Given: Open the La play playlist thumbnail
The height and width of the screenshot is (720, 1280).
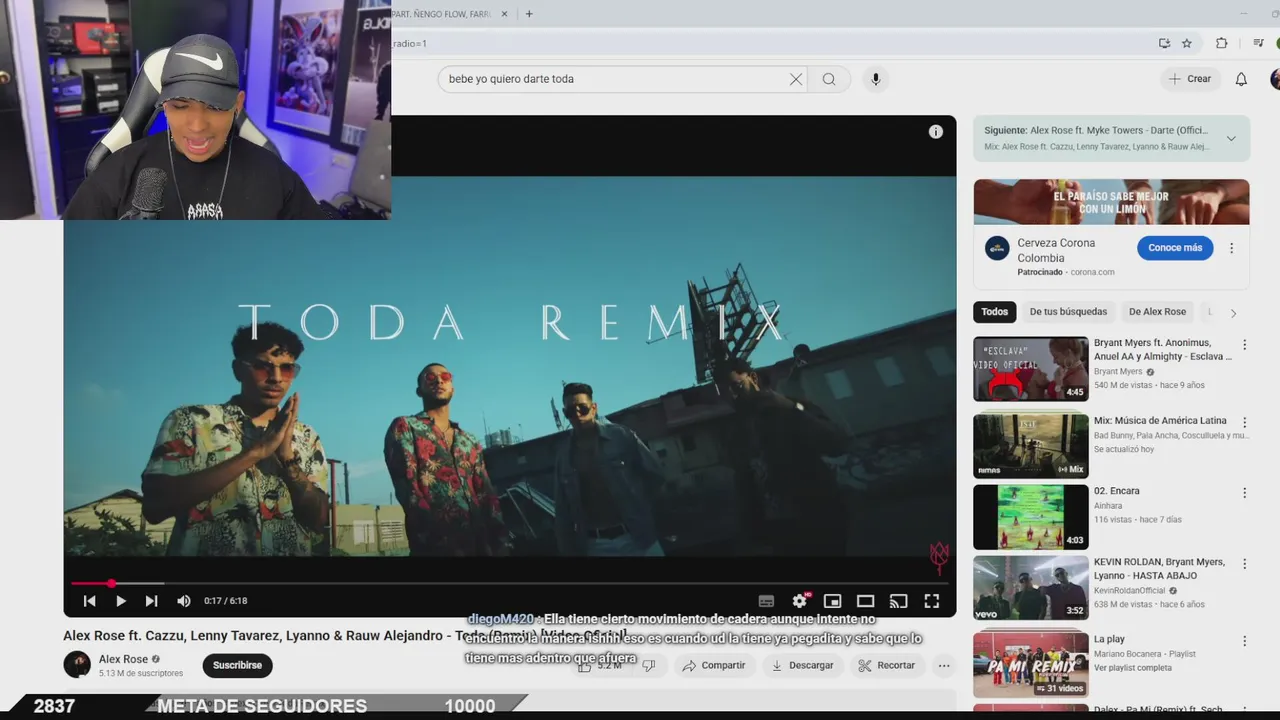Looking at the screenshot, I should (x=1031, y=664).
